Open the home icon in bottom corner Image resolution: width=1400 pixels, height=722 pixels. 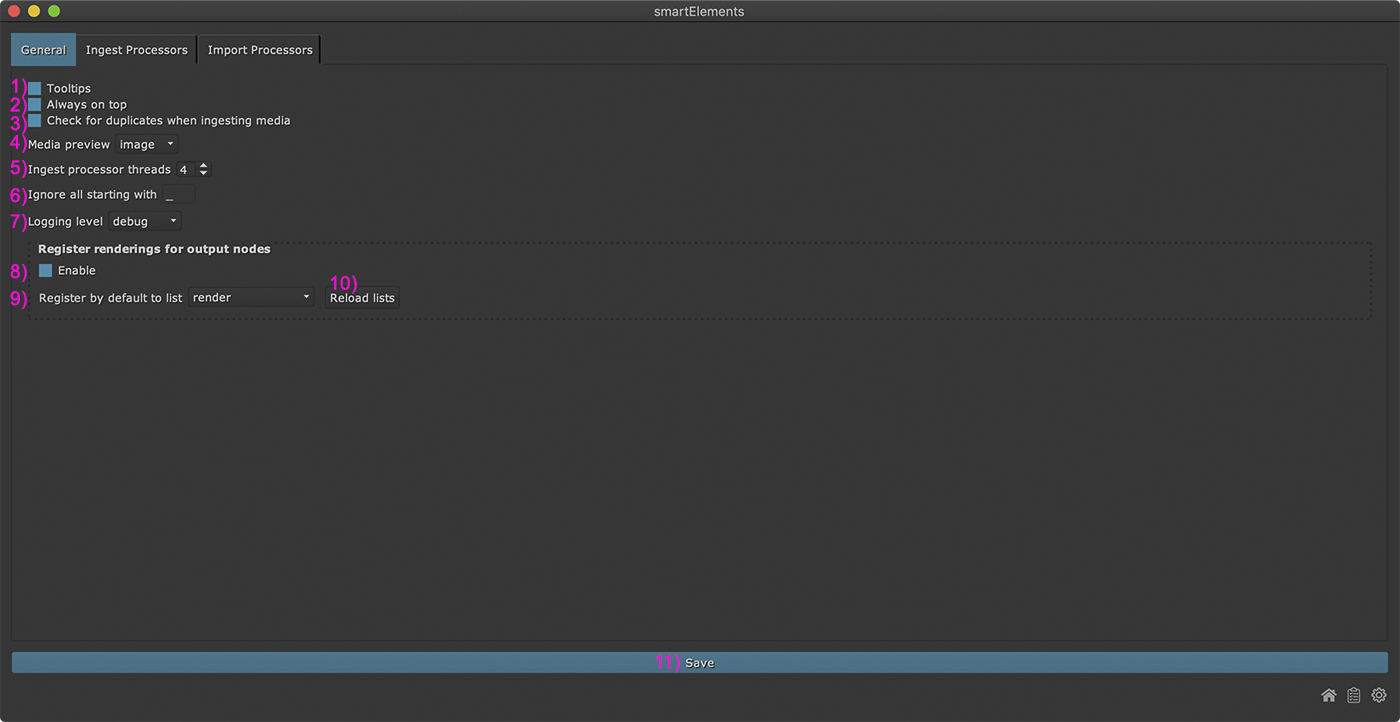(x=1328, y=695)
